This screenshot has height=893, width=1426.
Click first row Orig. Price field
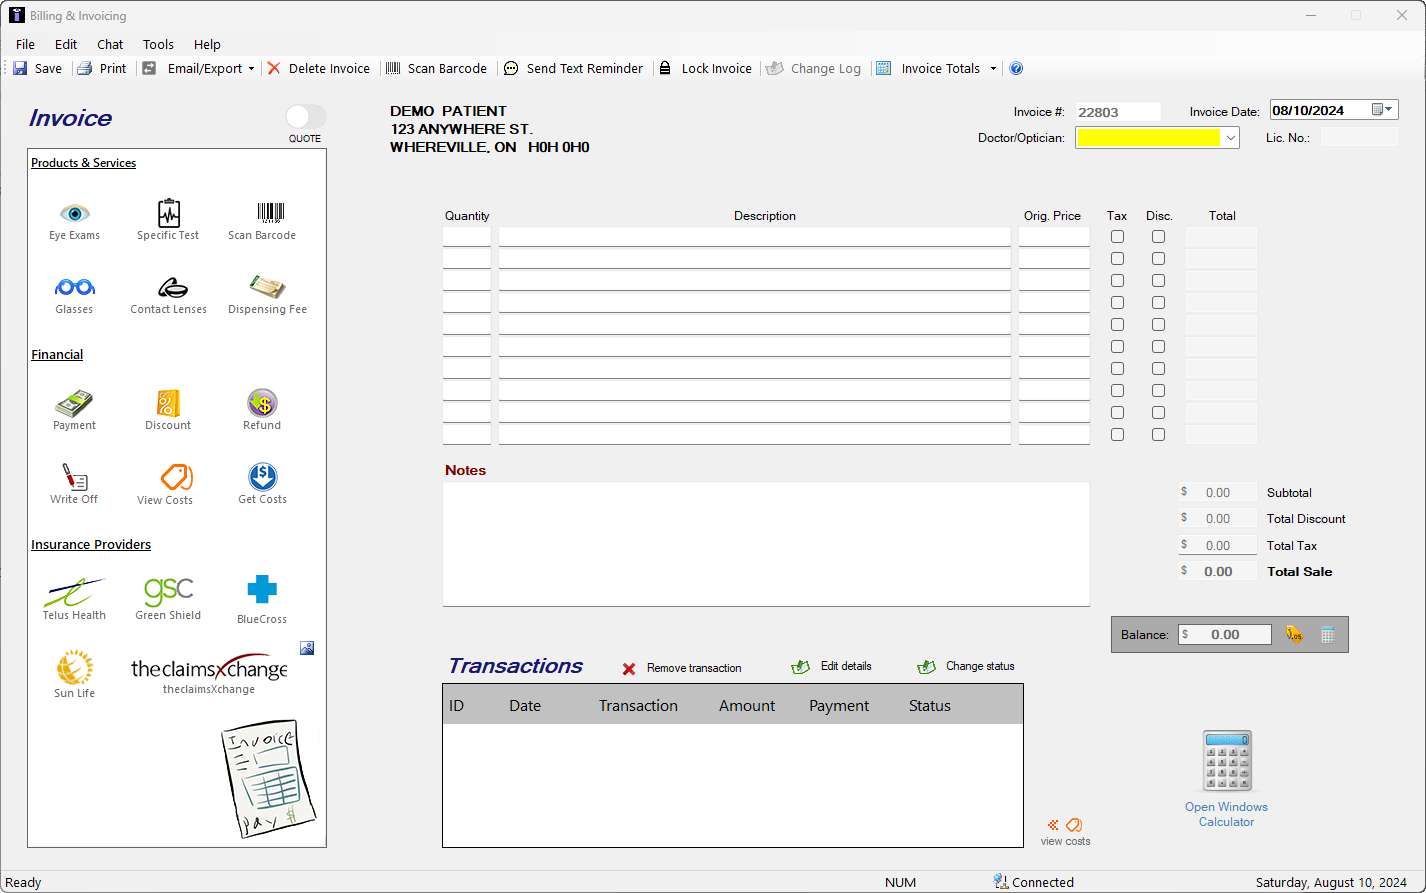[x=1054, y=237]
